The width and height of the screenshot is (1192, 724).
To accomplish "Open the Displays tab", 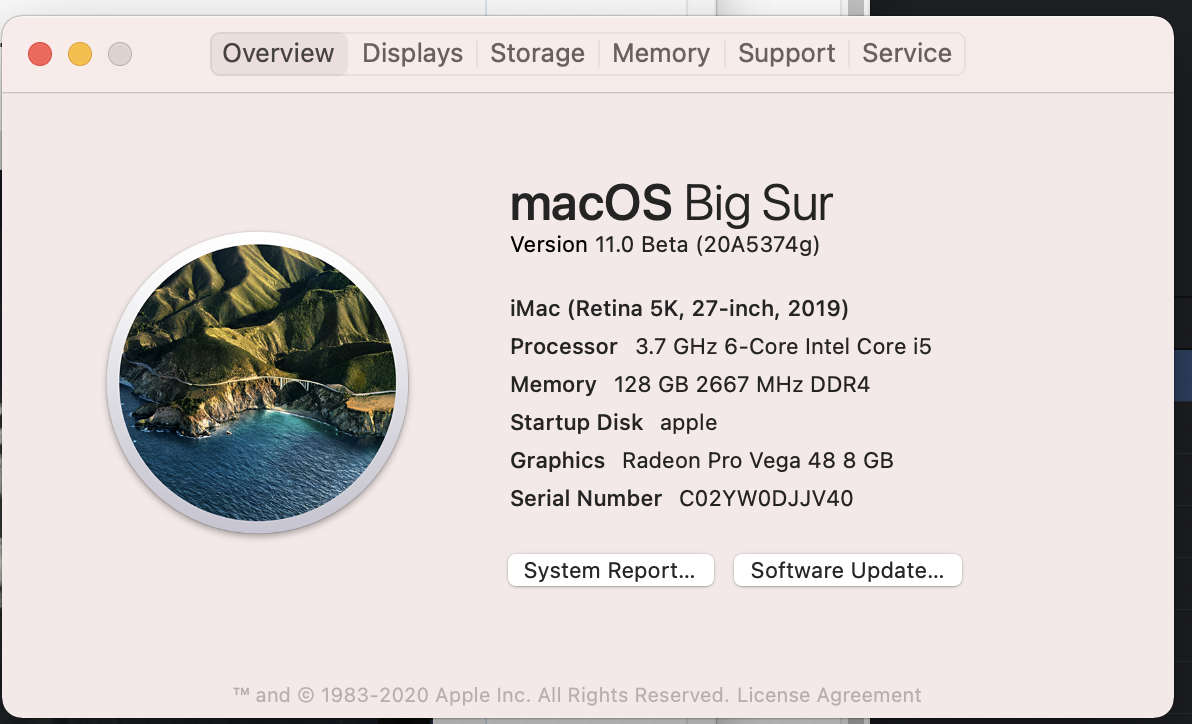I will tap(412, 53).
